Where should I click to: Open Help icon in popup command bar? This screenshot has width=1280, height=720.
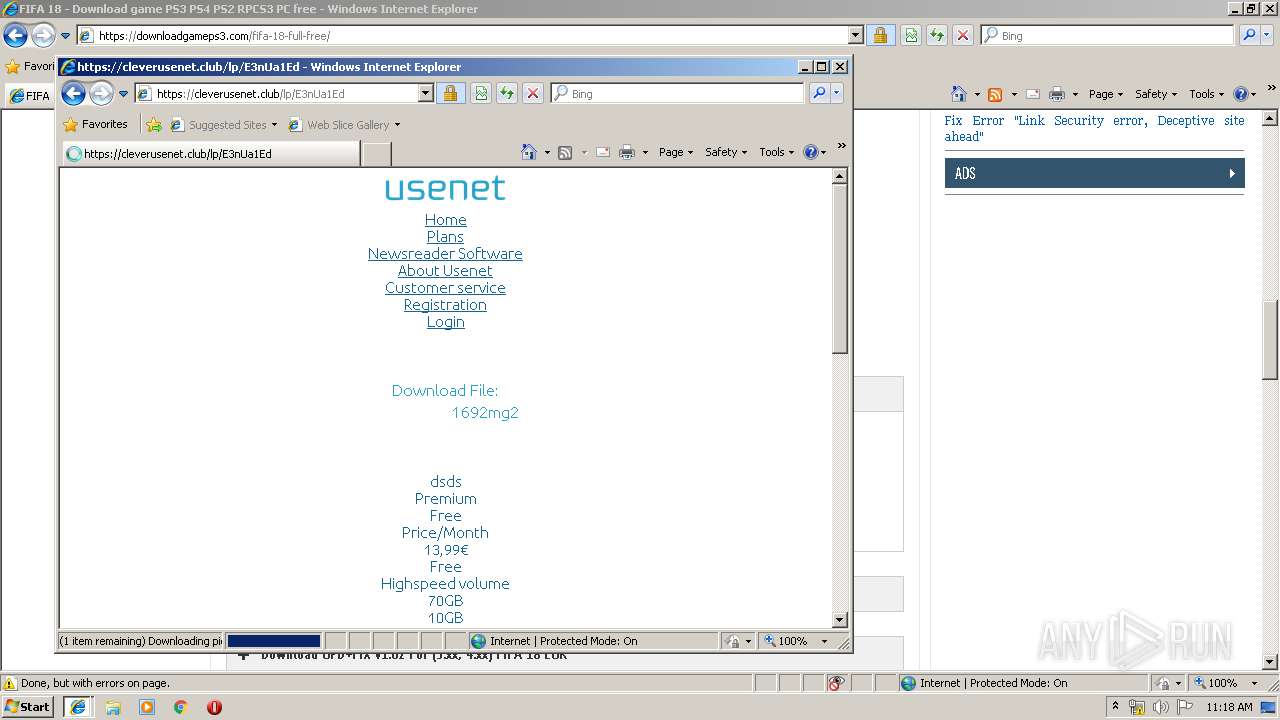810,152
